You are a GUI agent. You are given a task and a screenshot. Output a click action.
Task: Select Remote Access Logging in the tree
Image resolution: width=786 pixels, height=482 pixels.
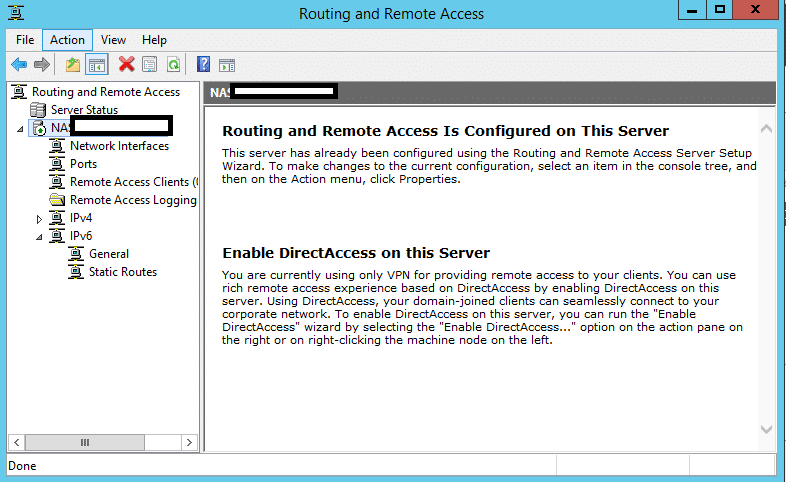pos(133,200)
